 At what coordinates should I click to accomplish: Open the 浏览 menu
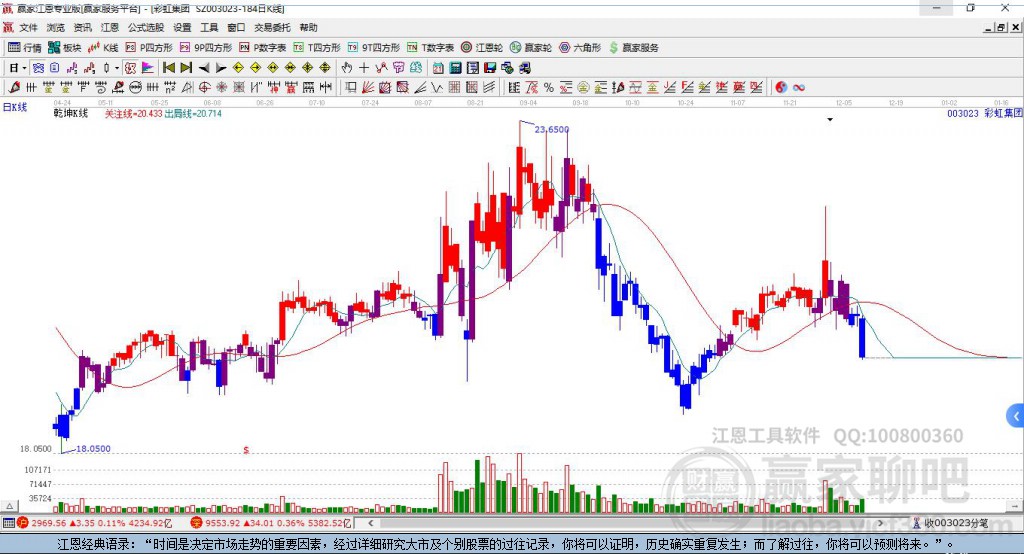point(56,27)
